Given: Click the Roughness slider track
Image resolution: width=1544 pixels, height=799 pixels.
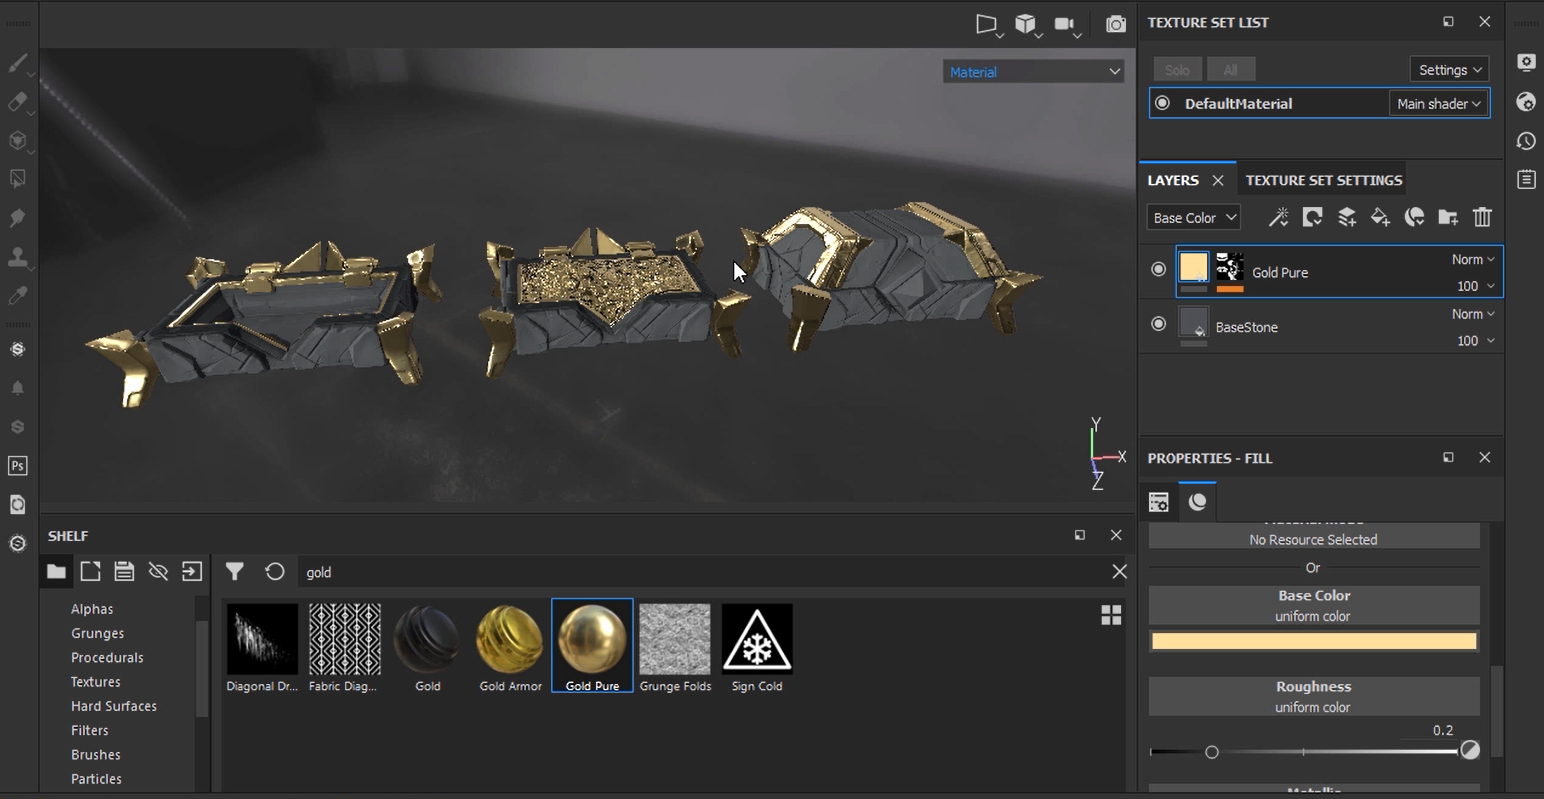Looking at the screenshot, I should (1304, 751).
